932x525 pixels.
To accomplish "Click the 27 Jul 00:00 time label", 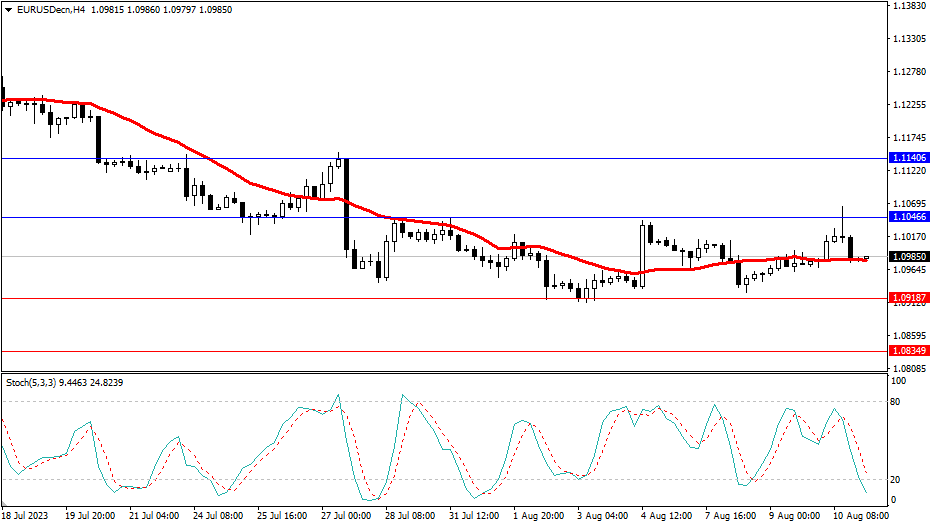I will pyautogui.click(x=345, y=516).
